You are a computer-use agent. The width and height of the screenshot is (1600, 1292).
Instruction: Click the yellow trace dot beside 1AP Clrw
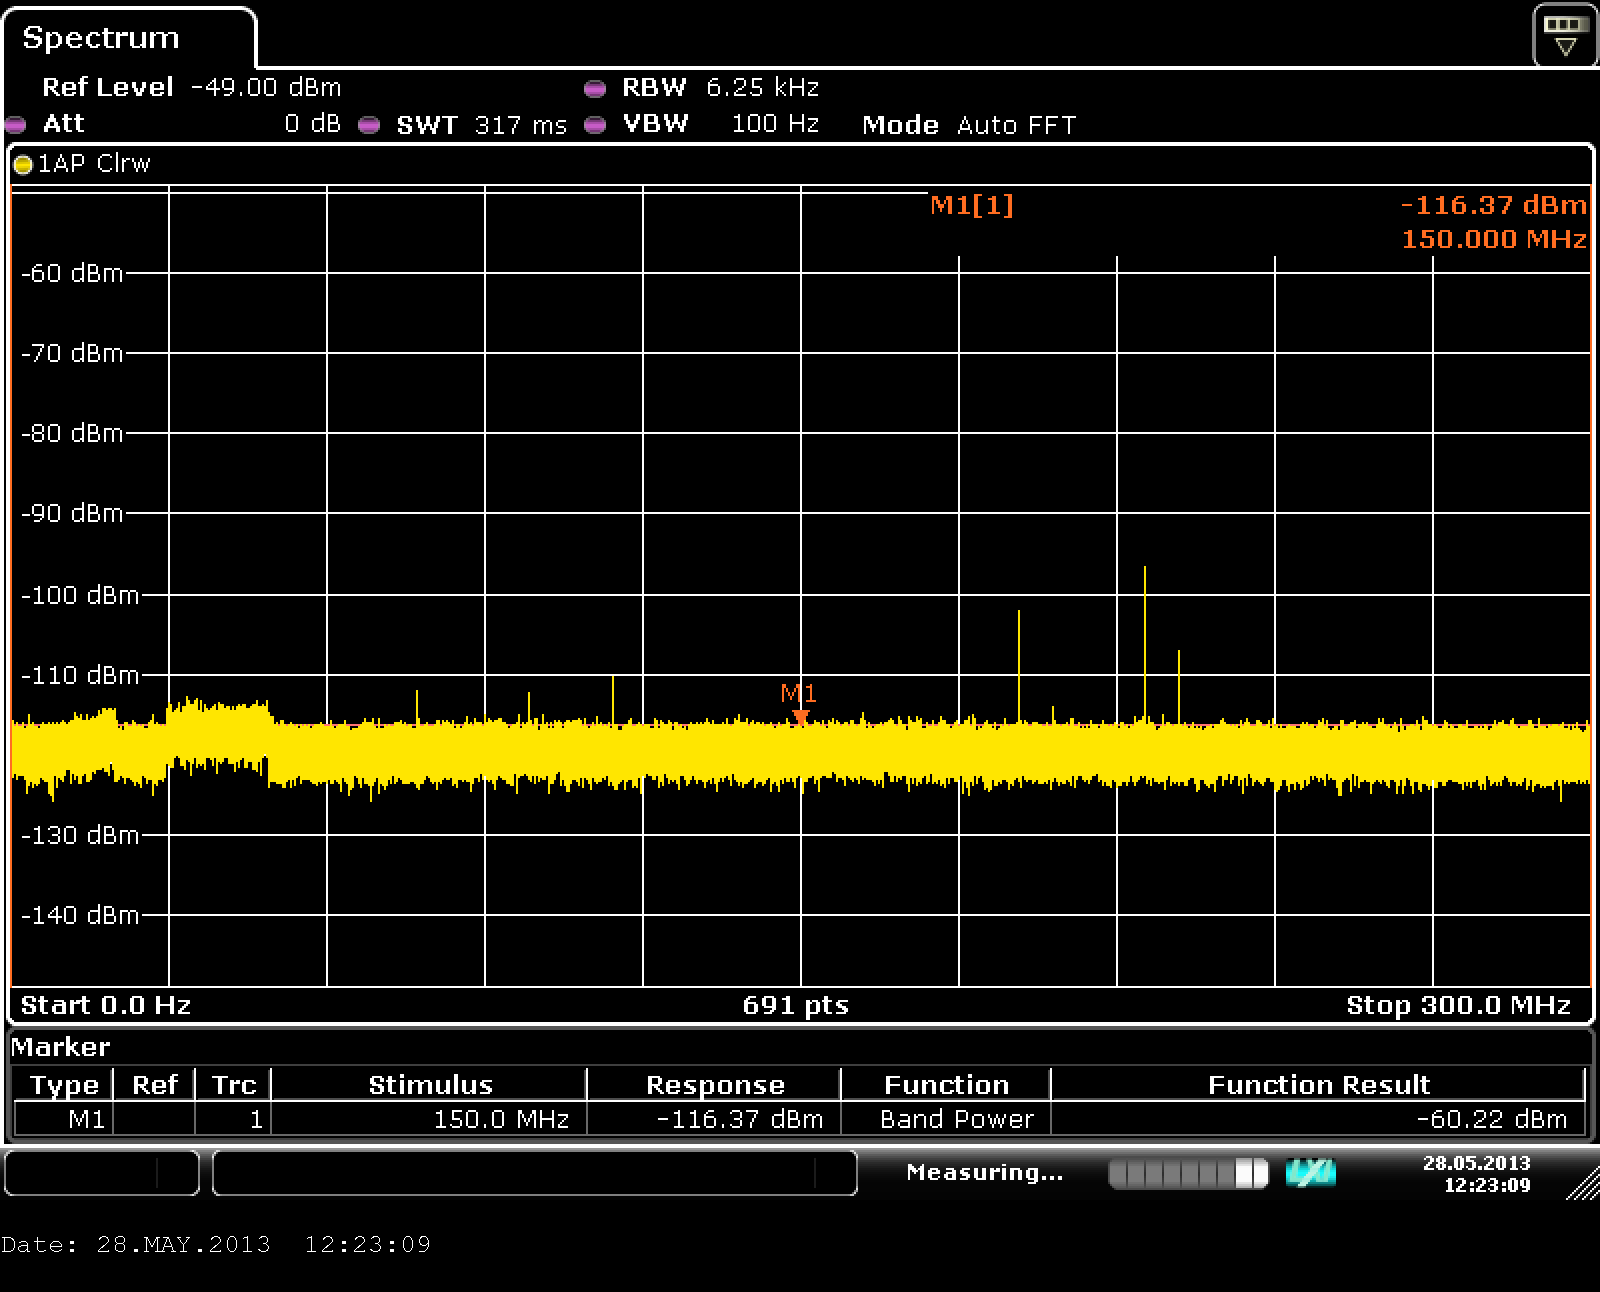coord(23,165)
